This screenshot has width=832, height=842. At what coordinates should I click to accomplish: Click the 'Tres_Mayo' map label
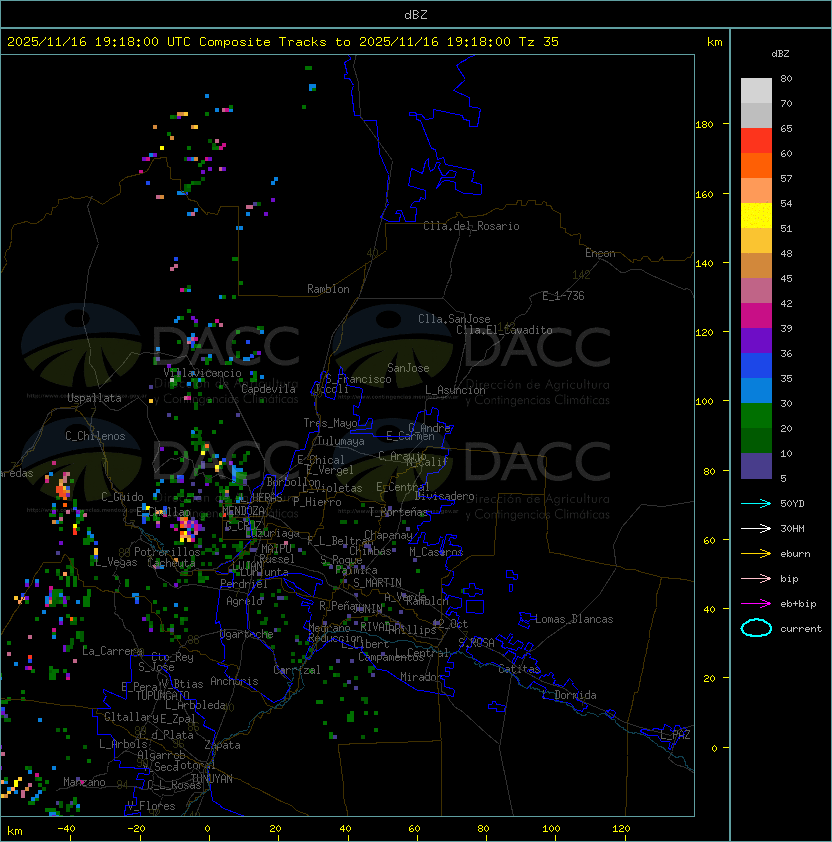[330, 423]
